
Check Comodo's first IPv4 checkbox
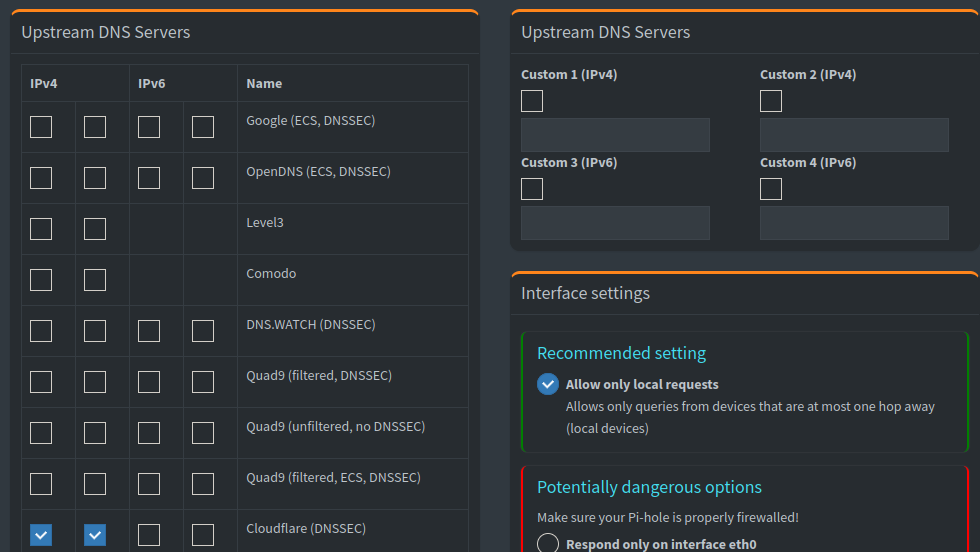(41, 280)
